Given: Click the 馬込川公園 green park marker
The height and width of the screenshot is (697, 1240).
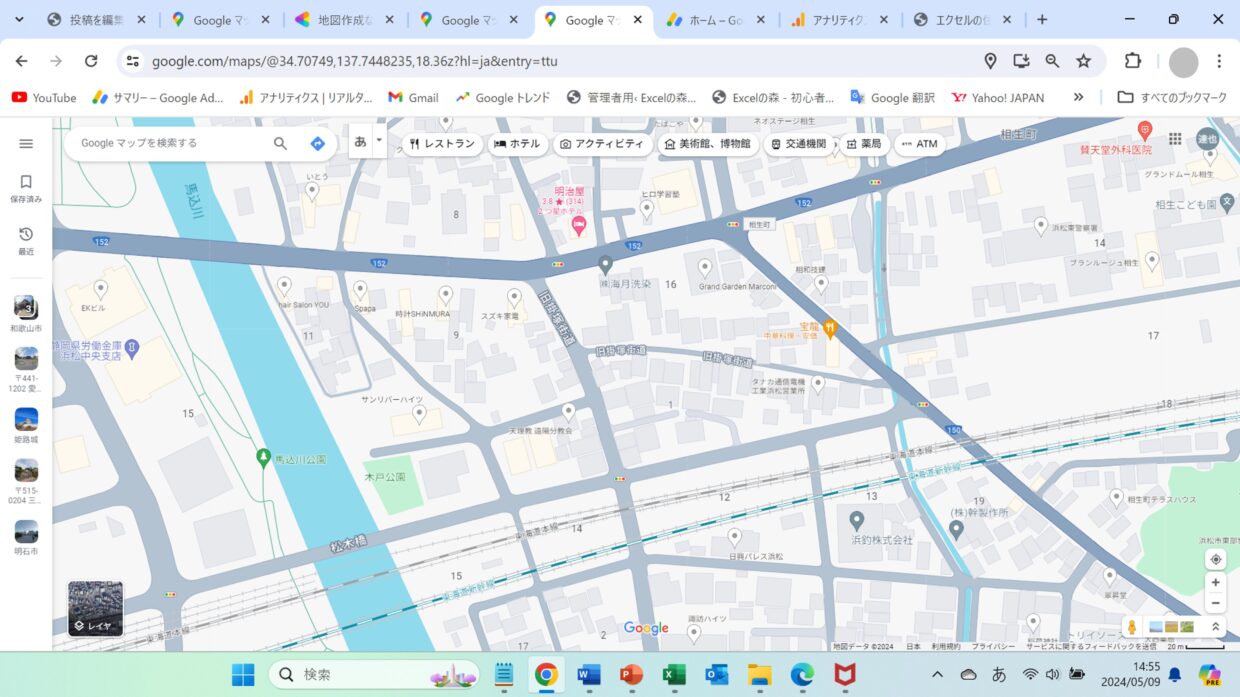Looking at the screenshot, I should click(263, 457).
